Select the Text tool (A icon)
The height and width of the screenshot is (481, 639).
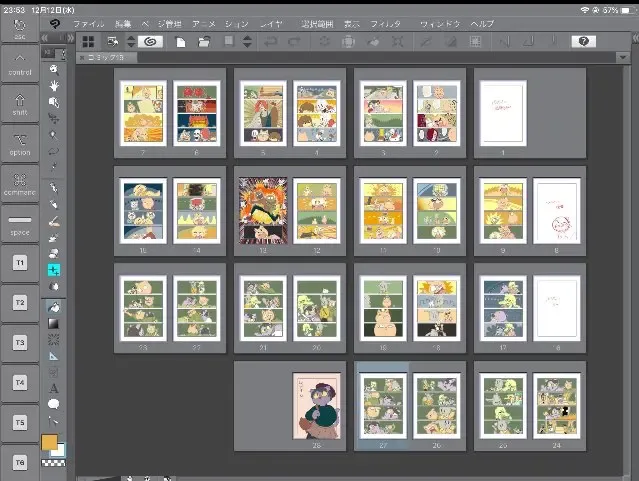[54, 388]
